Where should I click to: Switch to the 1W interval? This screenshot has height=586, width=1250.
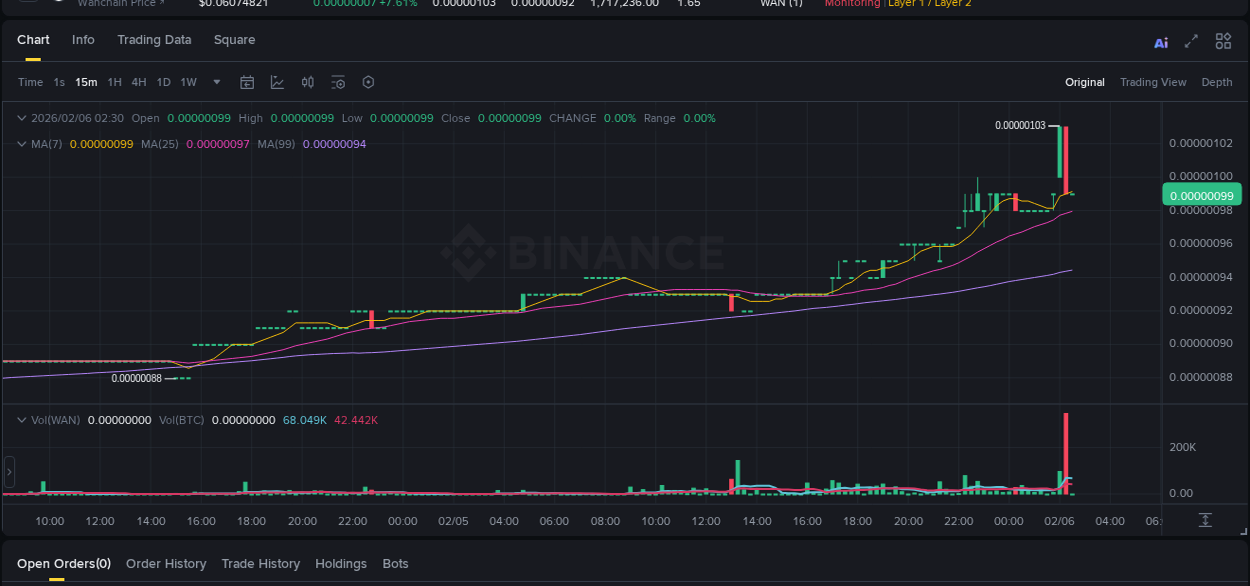188,82
